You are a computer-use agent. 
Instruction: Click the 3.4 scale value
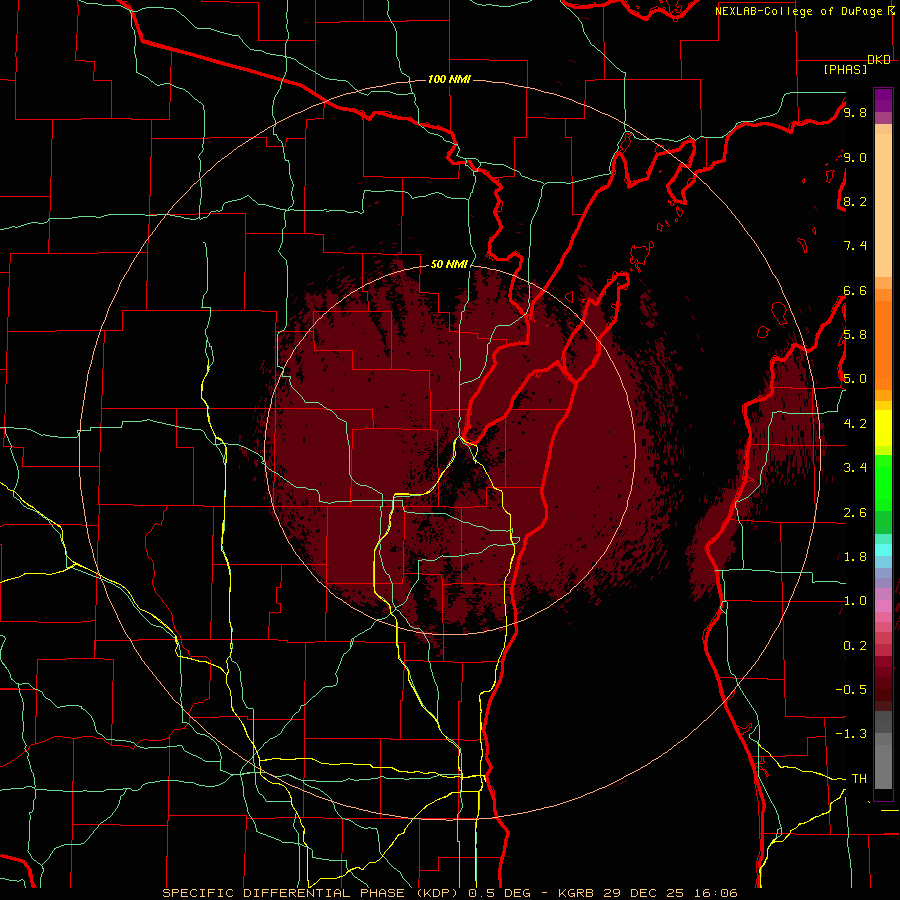point(855,468)
